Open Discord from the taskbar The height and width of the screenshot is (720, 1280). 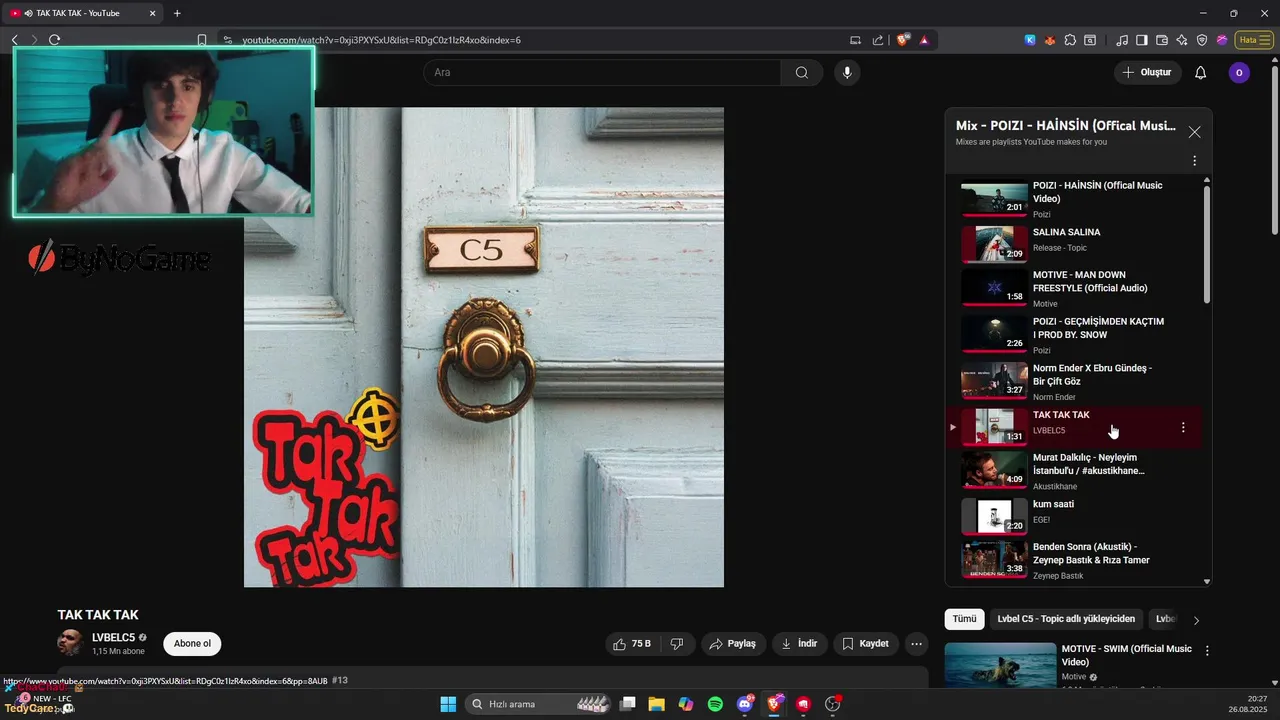pyautogui.click(x=745, y=704)
